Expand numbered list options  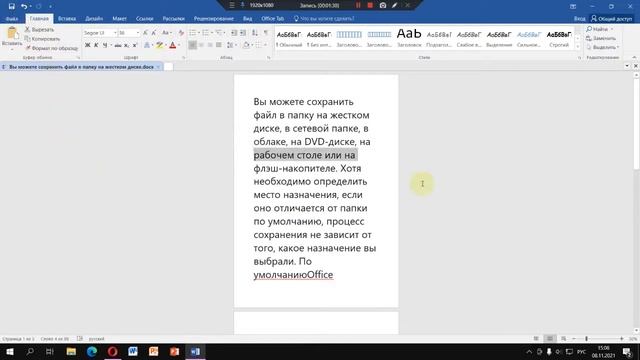[212, 33]
